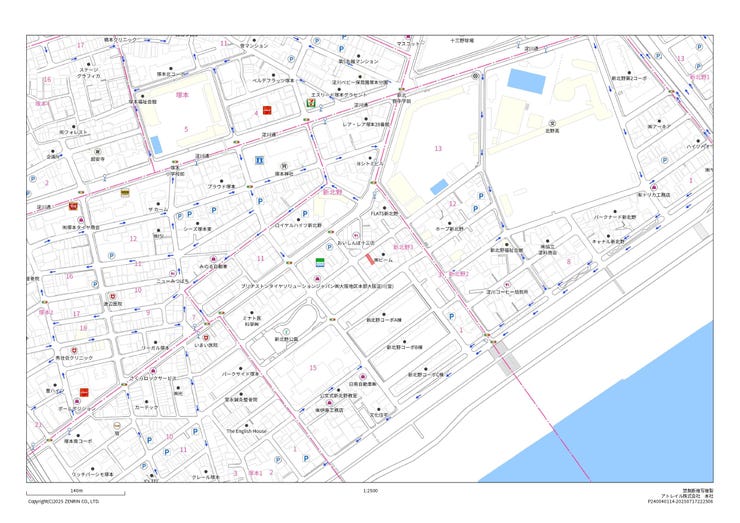Viewport: 740px width, 523px height.
Task: Select the ロイヤルハイツ新北野 label
Action: click(x=298, y=225)
